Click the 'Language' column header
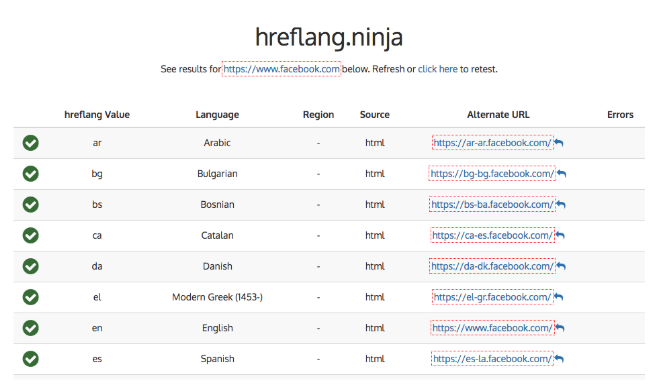This screenshot has width=653, height=386. [x=217, y=115]
